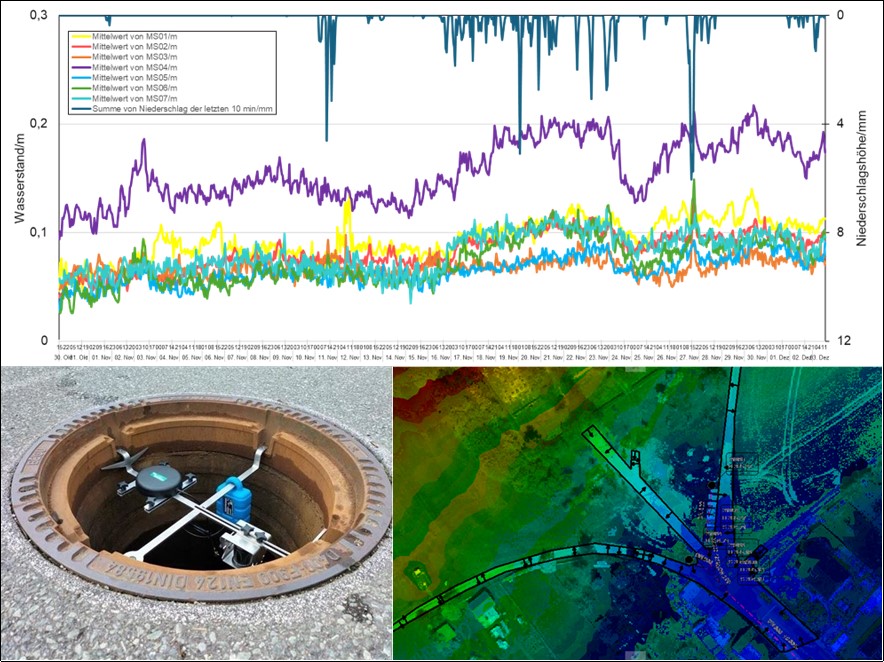884x662 pixels.
Task: Click the '0,1' left axis tick label
Action: click(x=38, y=233)
